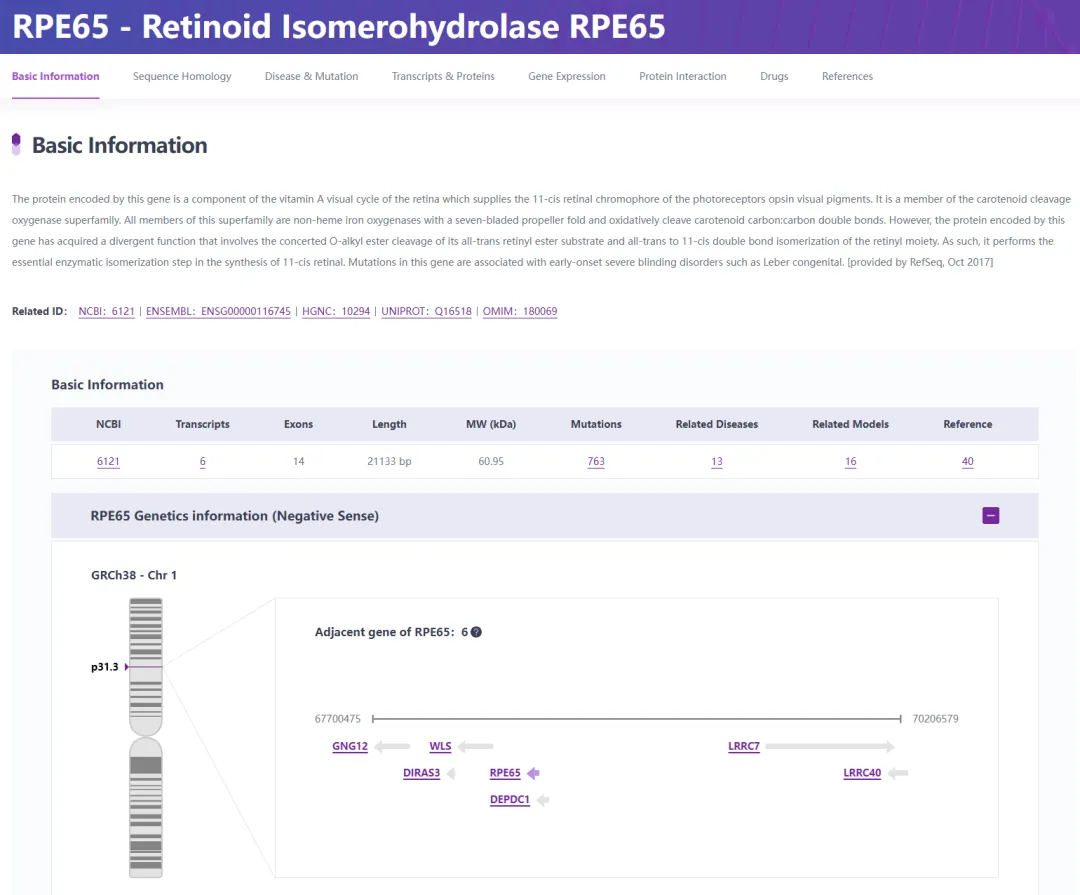Click the DEPDC1 gene direction arrow
This screenshot has height=895, width=1080.
[542, 800]
